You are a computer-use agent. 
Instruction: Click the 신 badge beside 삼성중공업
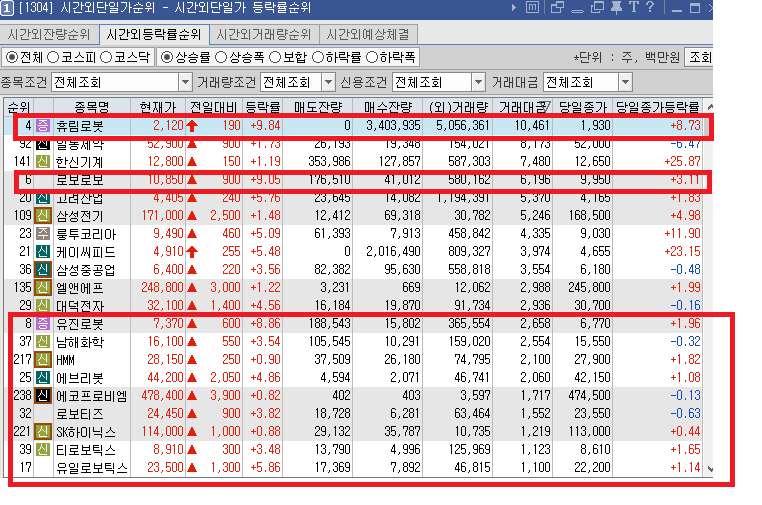click(43, 269)
